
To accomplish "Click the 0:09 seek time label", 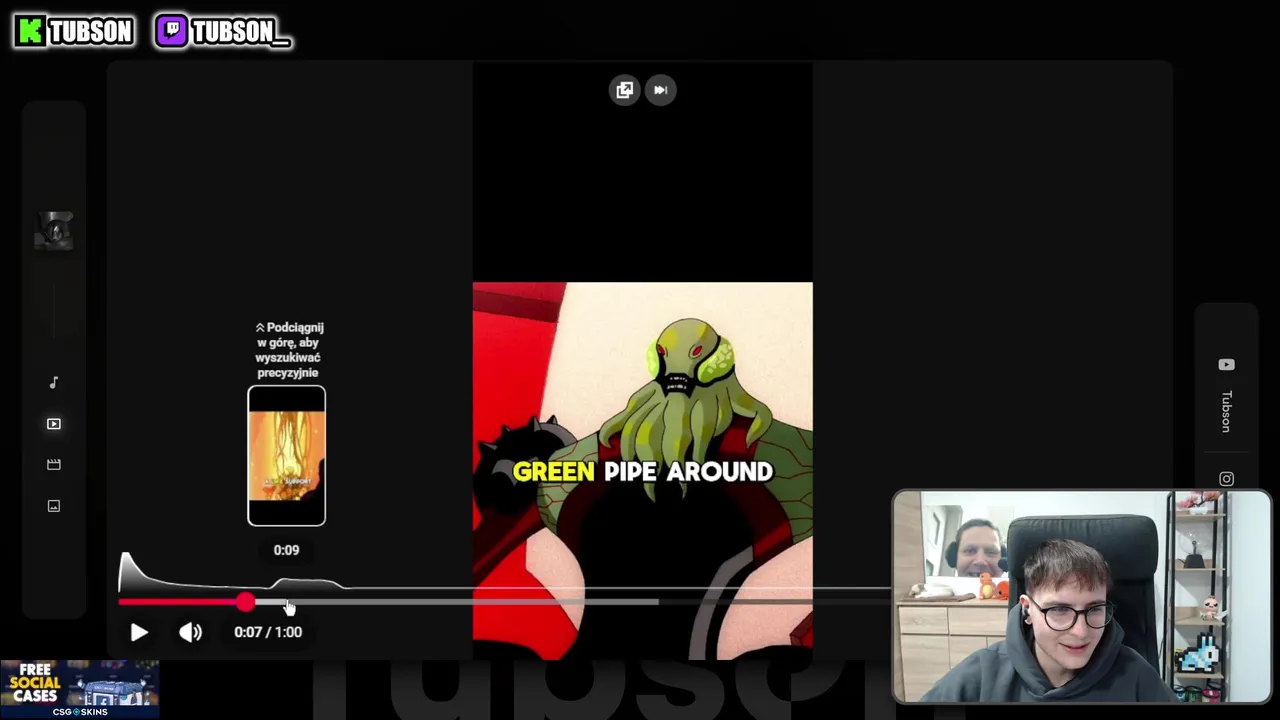I will 286,550.
